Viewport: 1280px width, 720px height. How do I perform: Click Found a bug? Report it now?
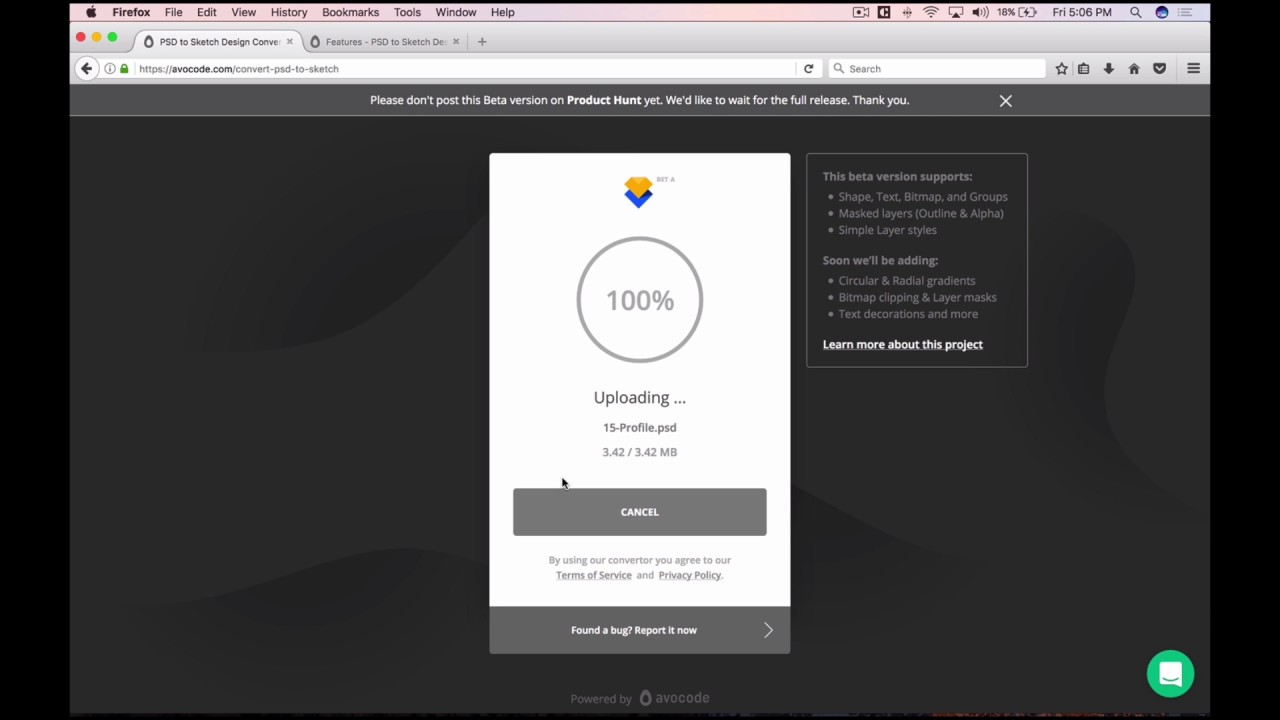pos(634,630)
